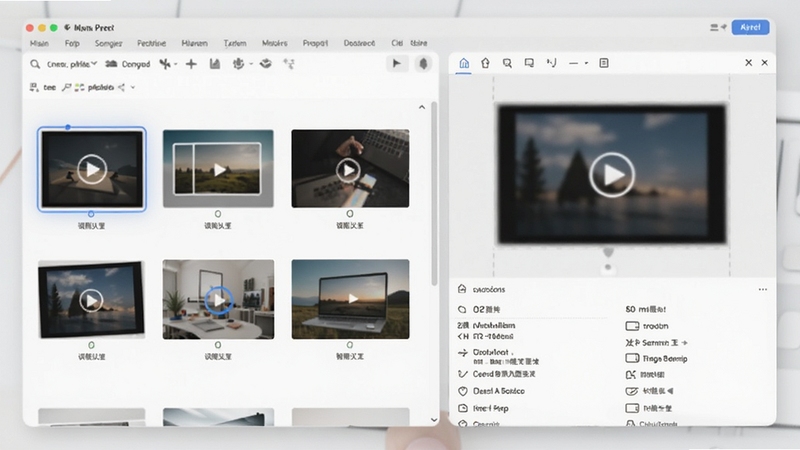Screen dimensions: 800x450
Task: Select the split-screen meadow video thumbnail
Action: click(x=218, y=169)
